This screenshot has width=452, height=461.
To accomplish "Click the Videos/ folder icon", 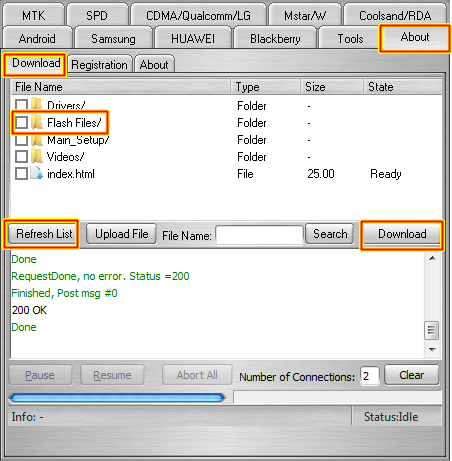I will point(37,156).
